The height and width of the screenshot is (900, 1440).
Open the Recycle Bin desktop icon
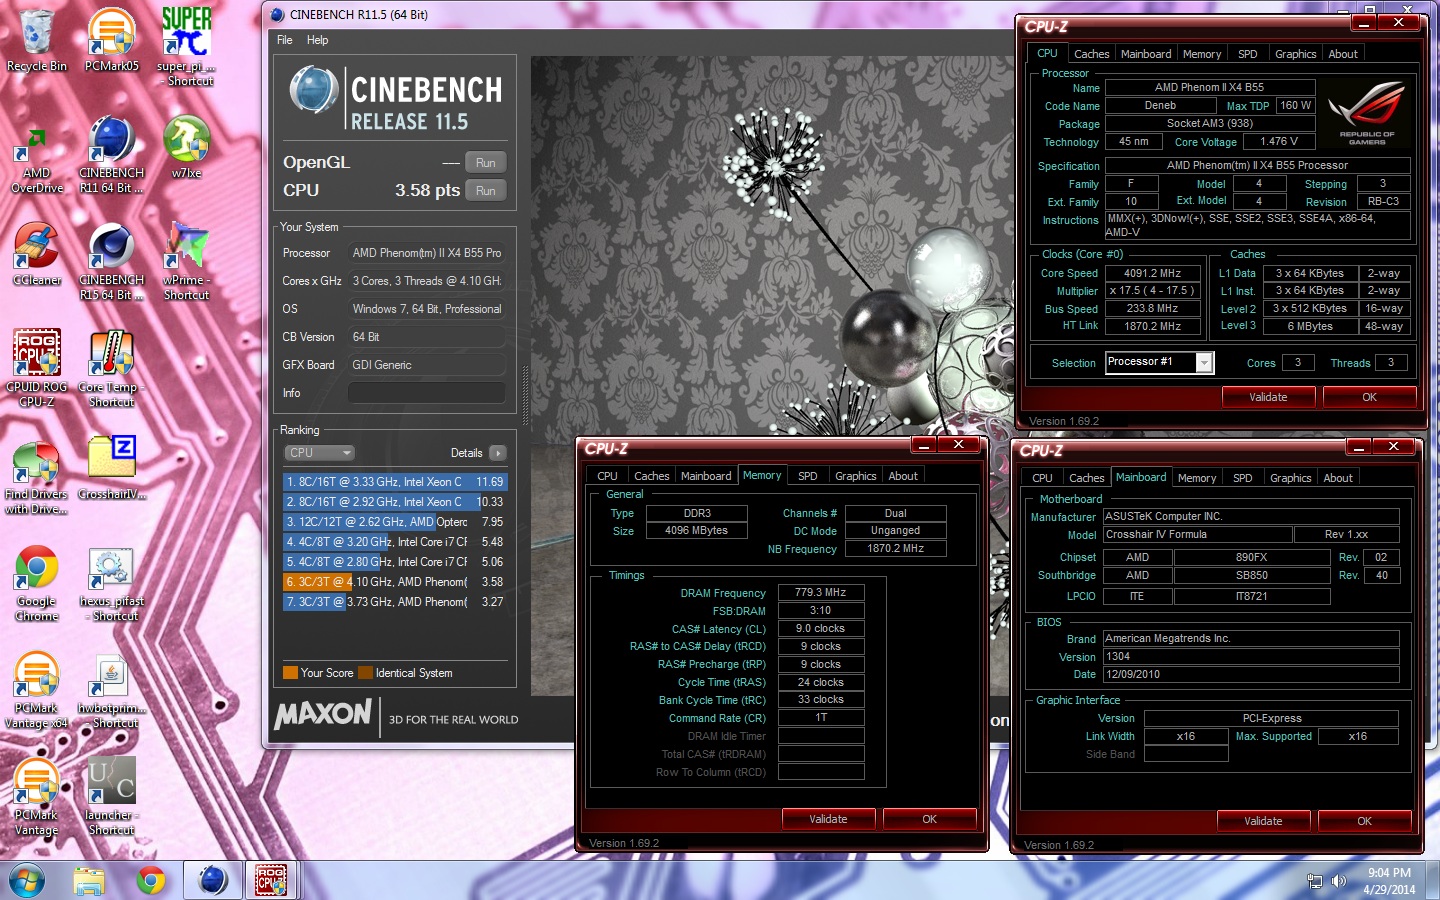pyautogui.click(x=37, y=40)
